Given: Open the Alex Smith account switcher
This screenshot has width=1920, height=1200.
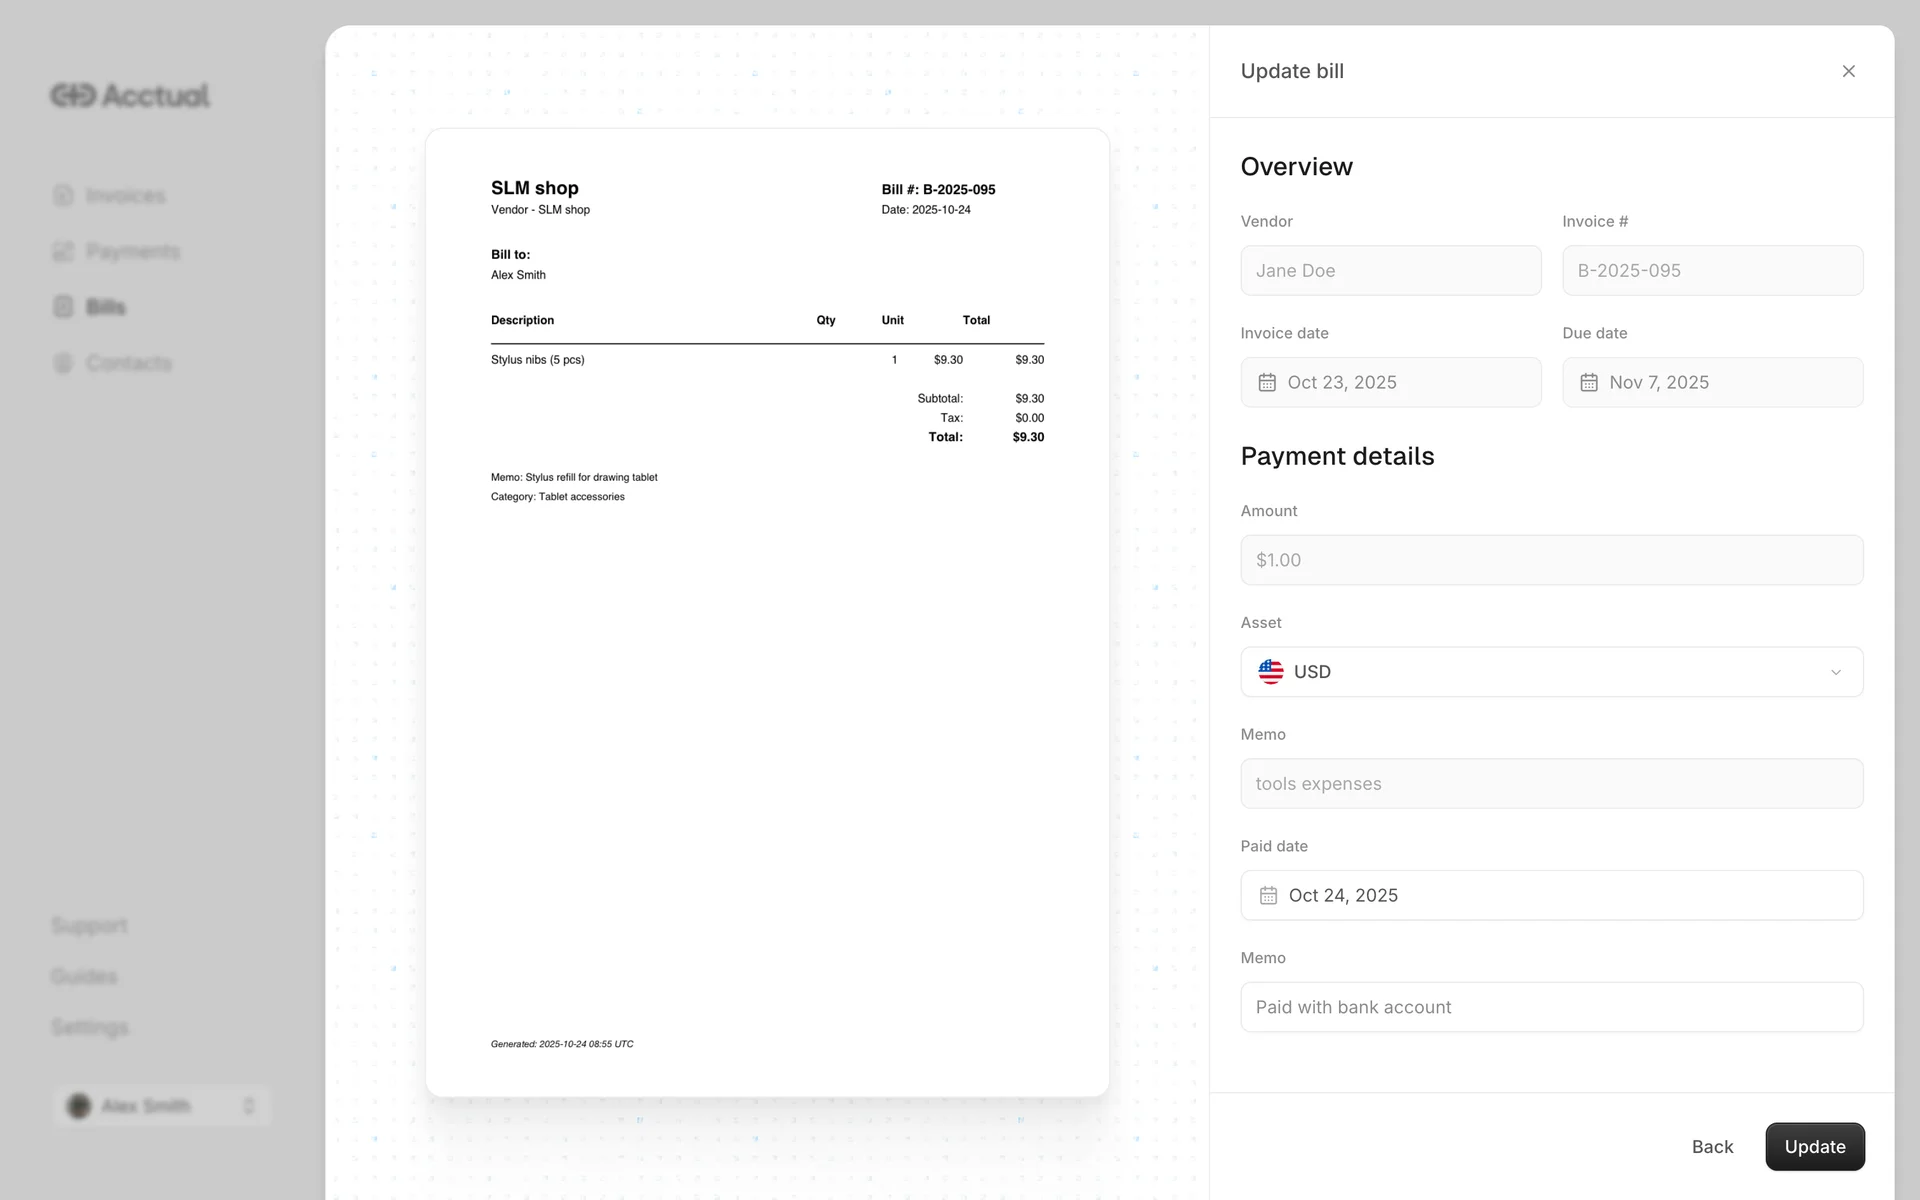Looking at the screenshot, I should click(x=162, y=1106).
